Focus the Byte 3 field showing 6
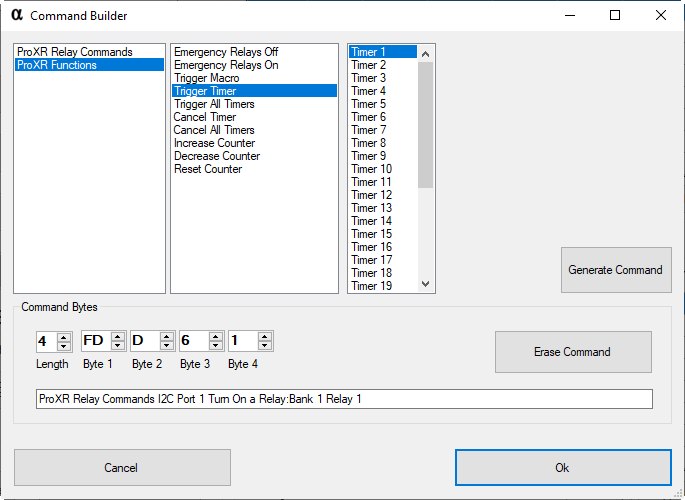Image resolution: width=685 pixels, height=500 pixels. click(x=194, y=341)
